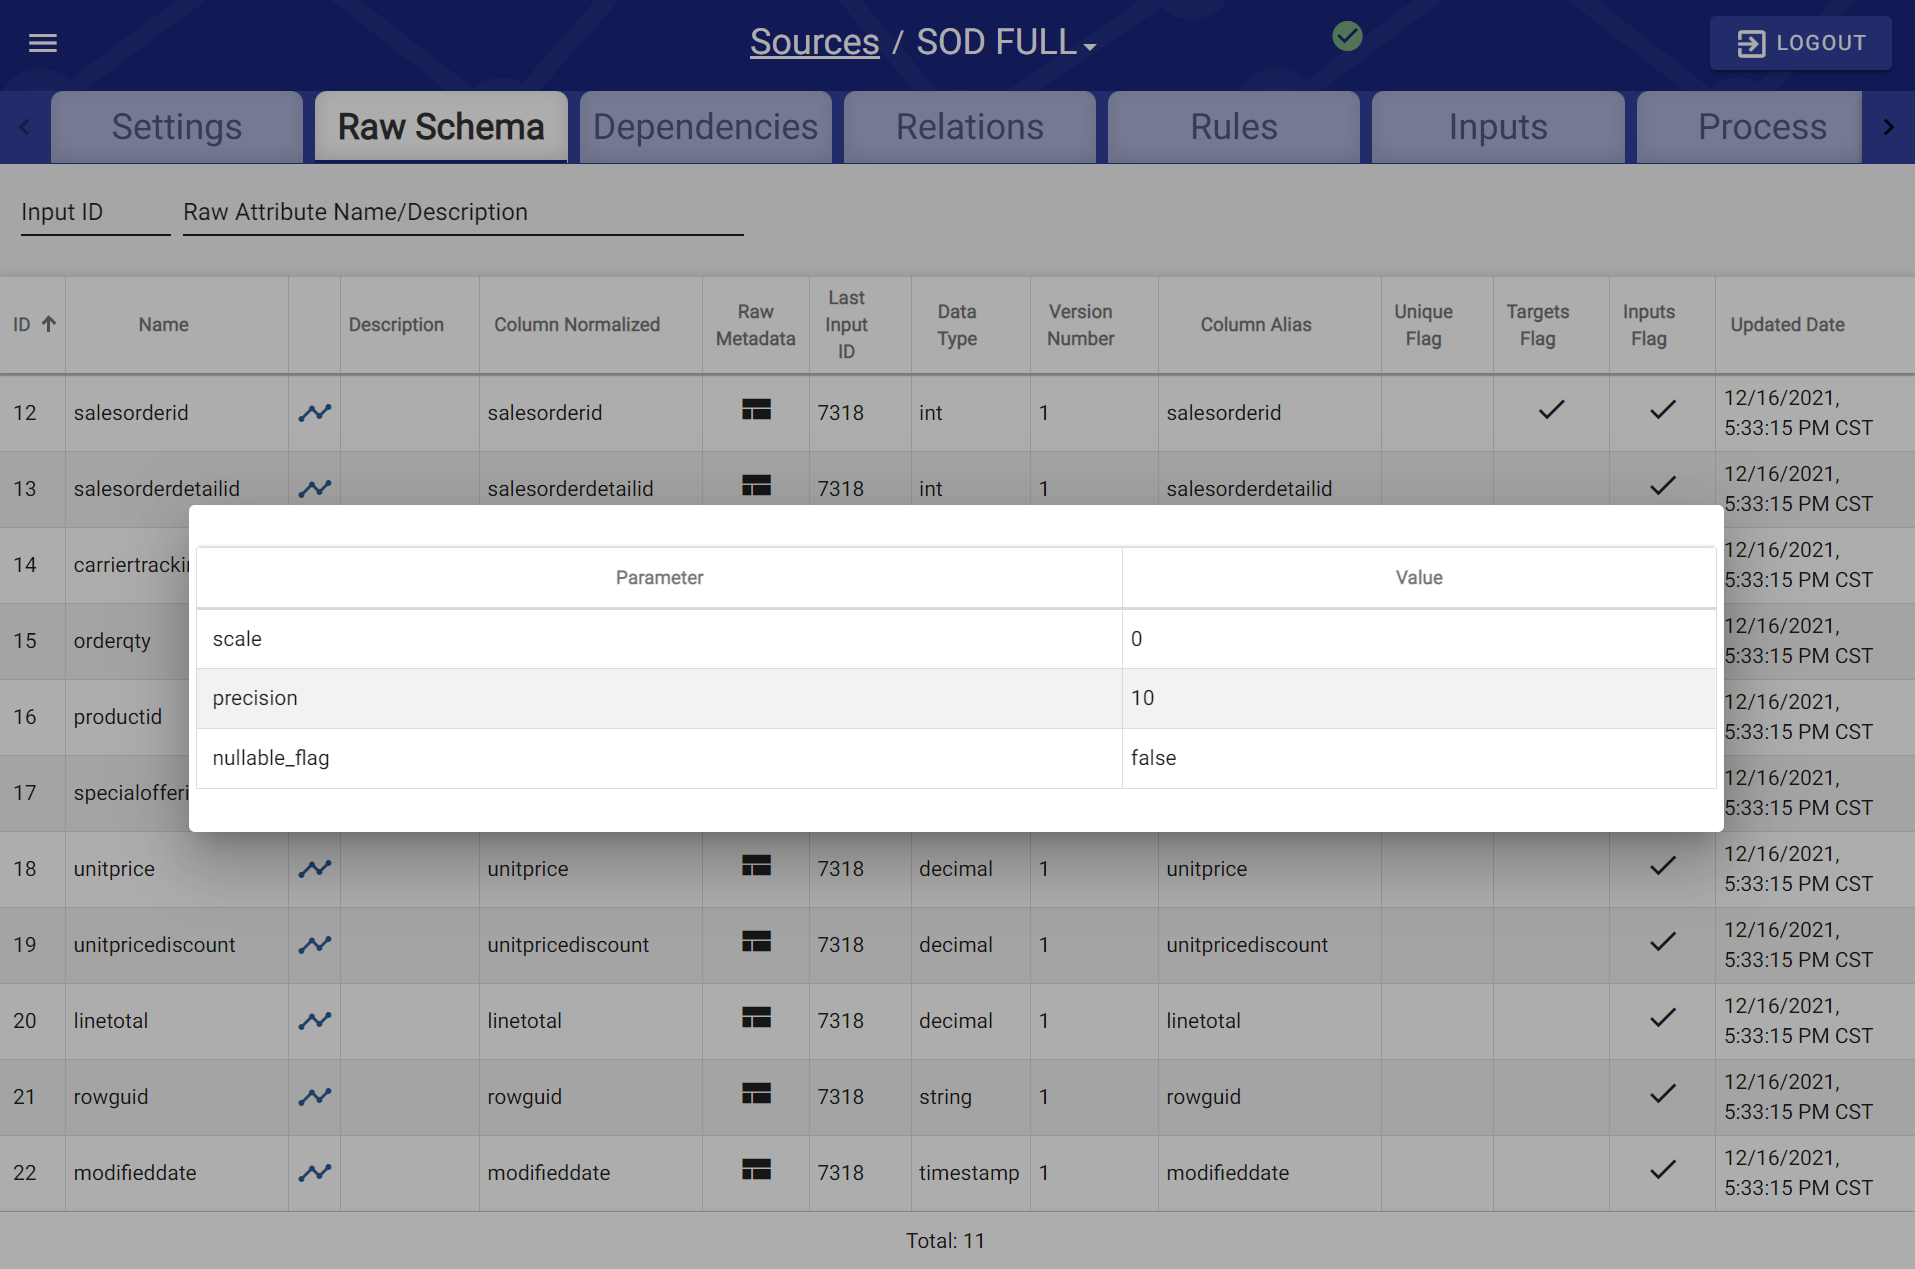Toggle the Inputs Flag for modifieddate
This screenshot has height=1269, width=1915.
coord(1663,1169)
